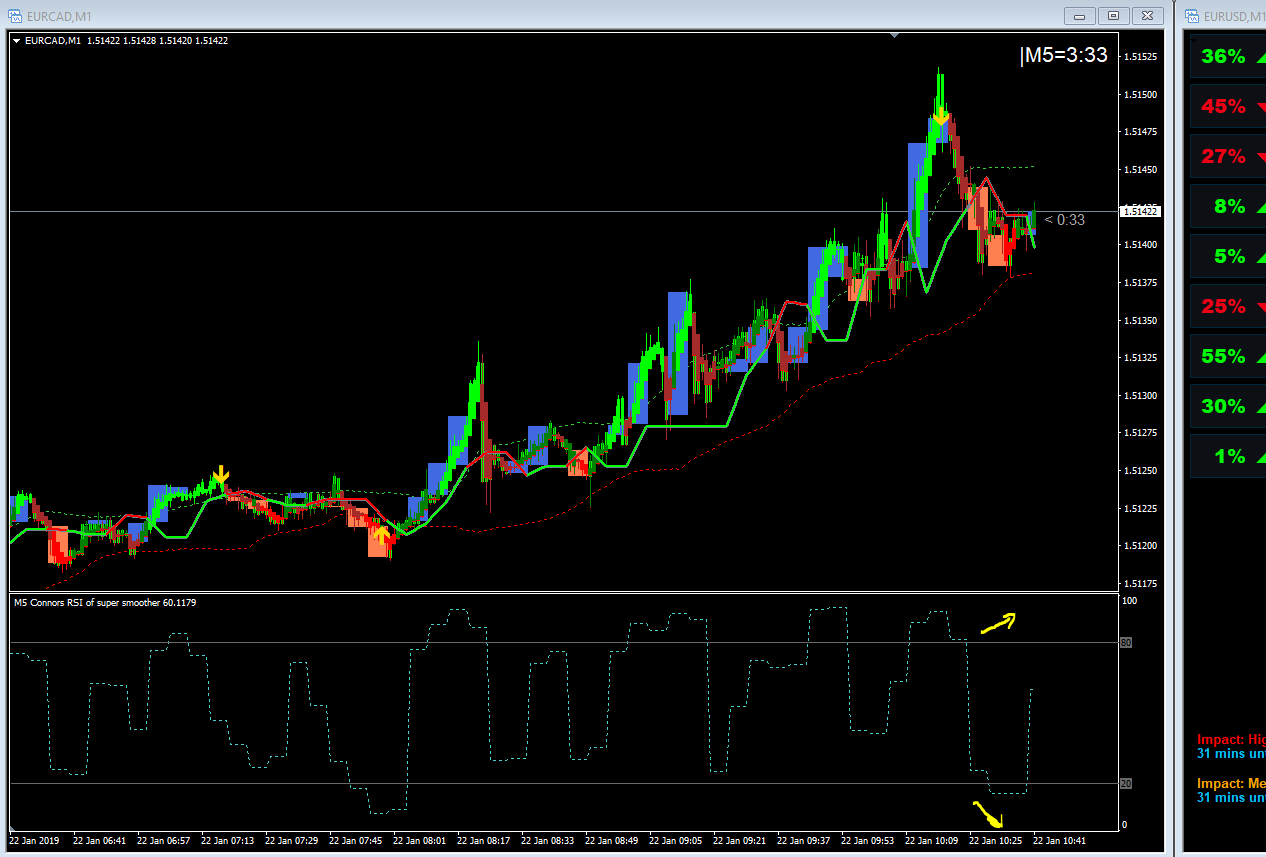Click the red 45% strength meter cell
The image size is (1266, 857).
[1226, 106]
